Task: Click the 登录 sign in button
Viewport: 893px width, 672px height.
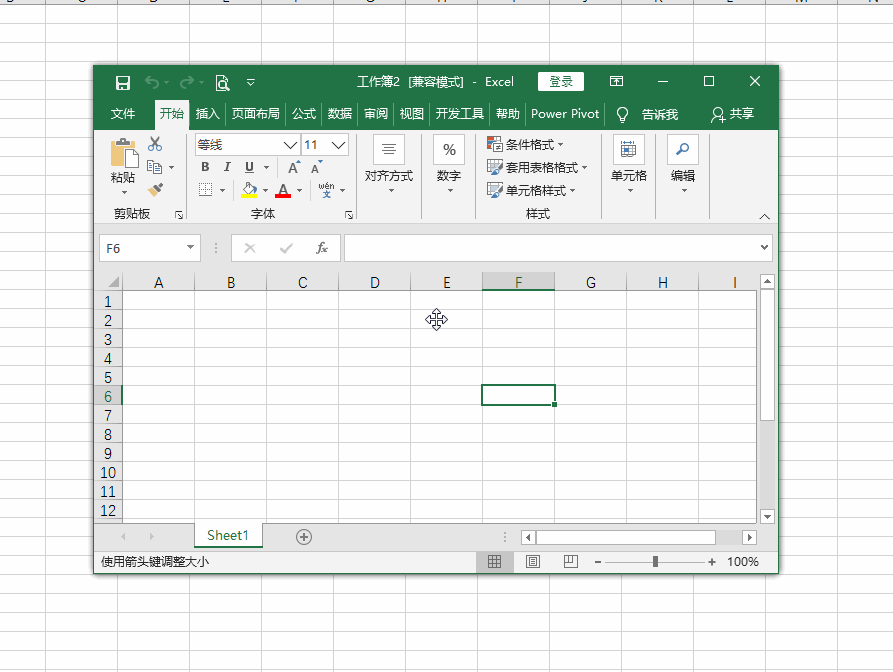Action: point(561,82)
